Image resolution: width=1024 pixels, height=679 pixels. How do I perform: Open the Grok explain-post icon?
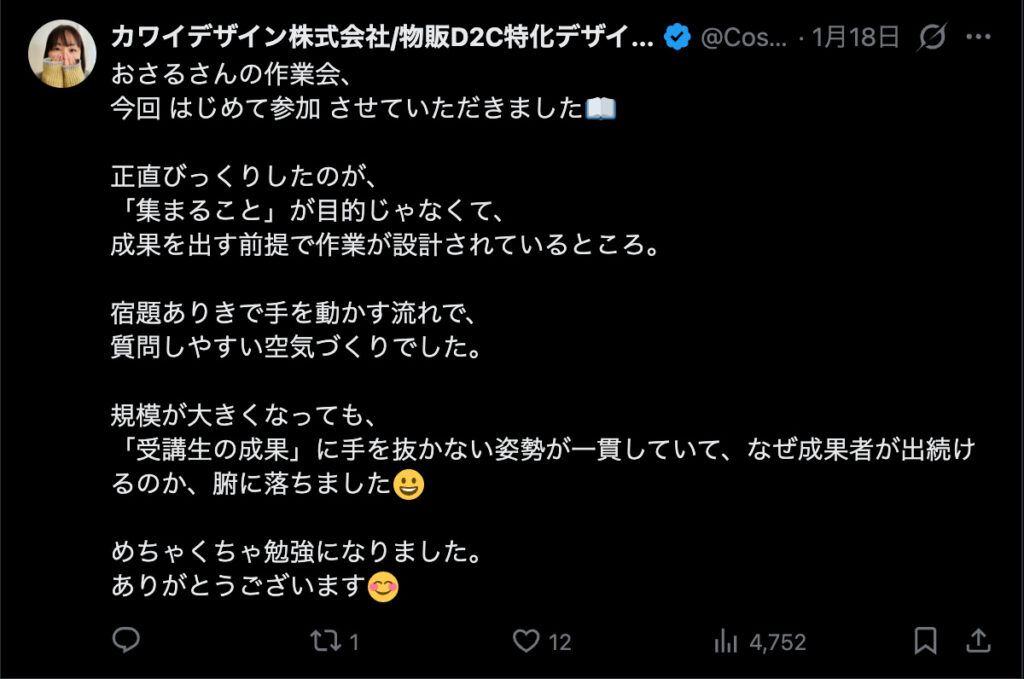coord(931,38)
